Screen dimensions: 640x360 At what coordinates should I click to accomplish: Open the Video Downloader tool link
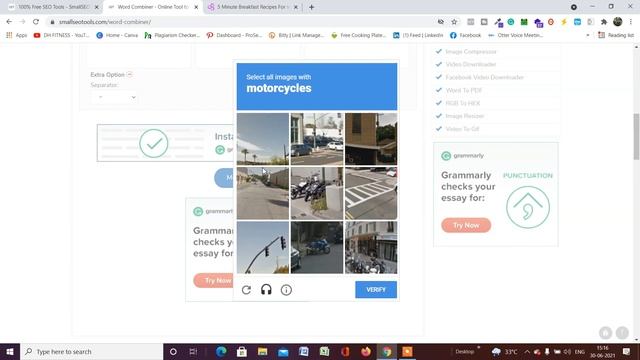[x=471, y=64]
